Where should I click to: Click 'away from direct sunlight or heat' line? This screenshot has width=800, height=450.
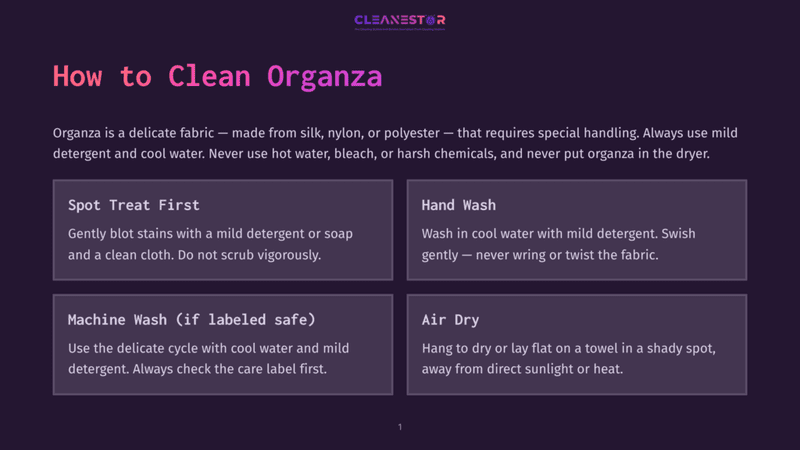(x=522, y=369)
